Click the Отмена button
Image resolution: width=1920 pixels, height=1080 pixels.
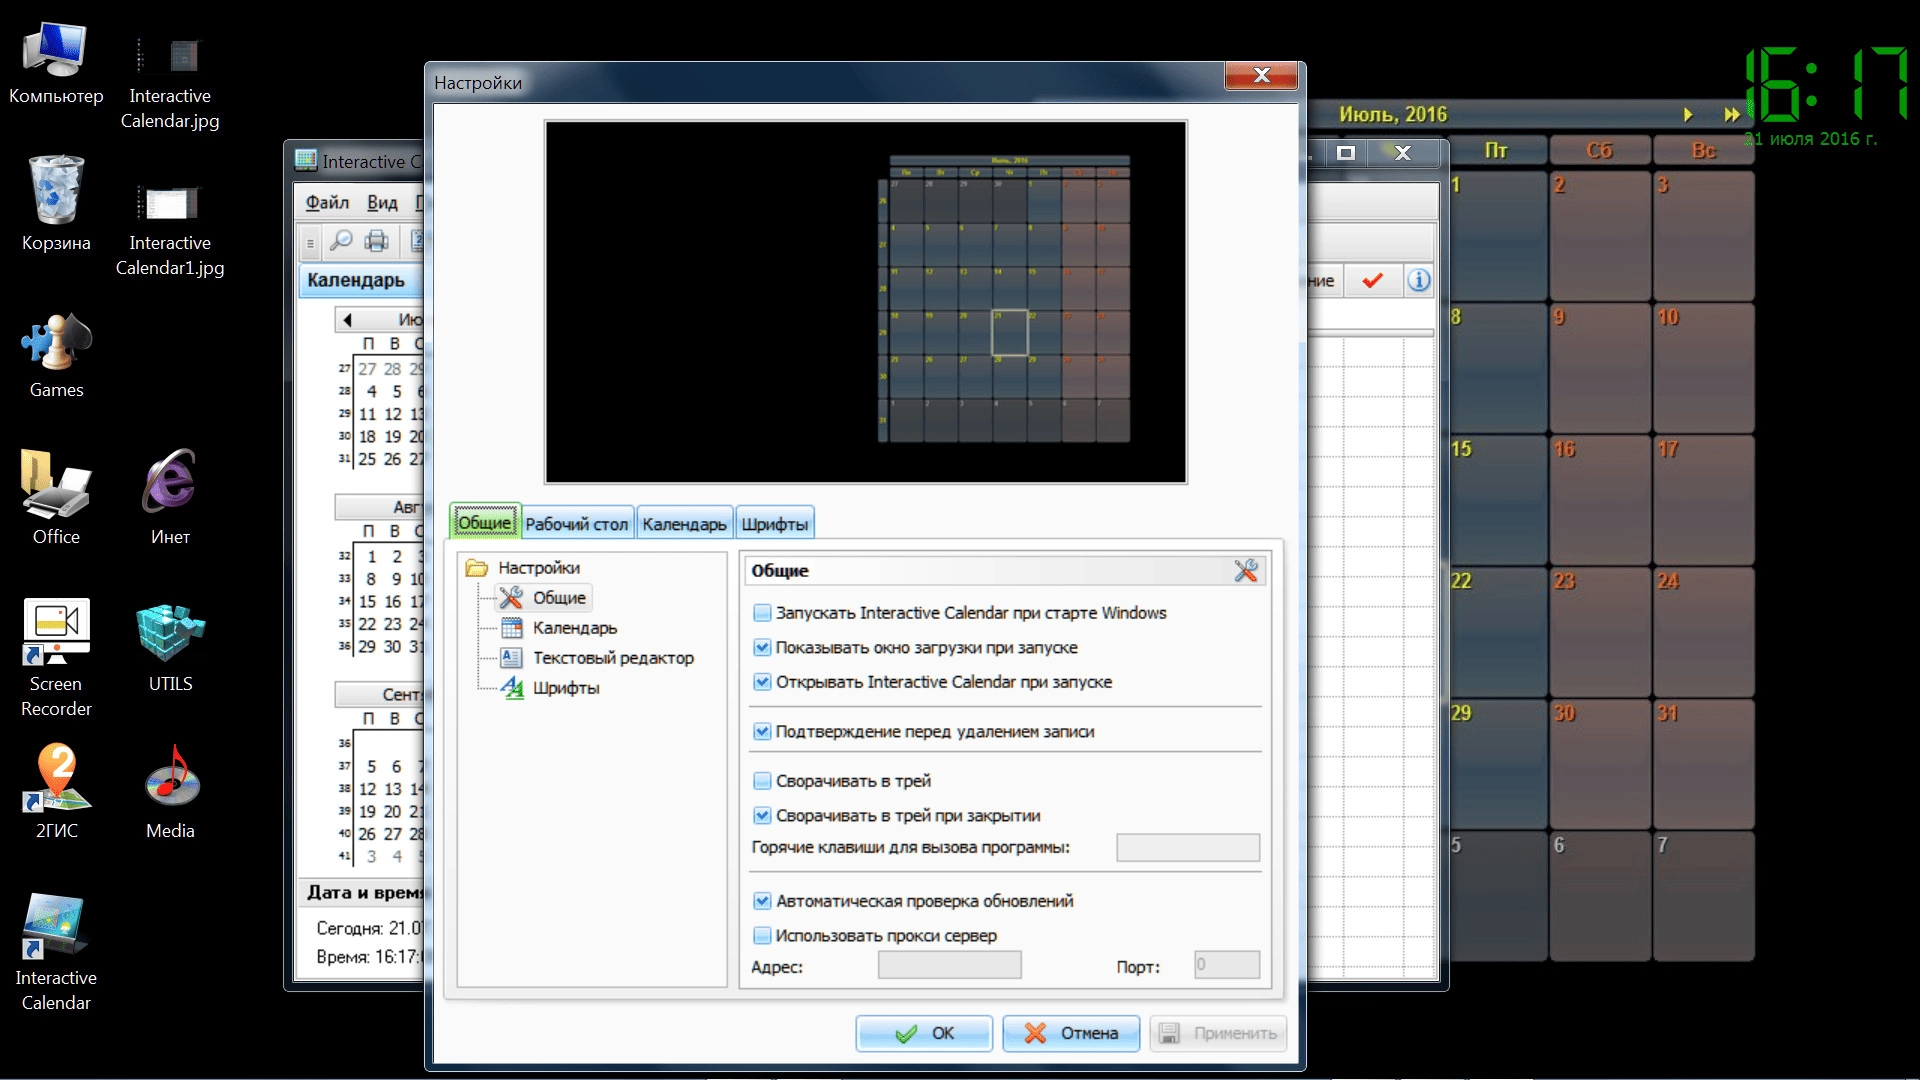1071,1034
